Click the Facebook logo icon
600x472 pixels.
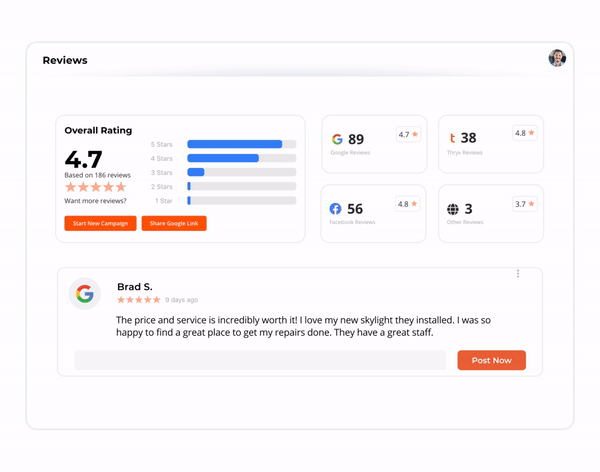pyautogui.click(x=336, y=209)
